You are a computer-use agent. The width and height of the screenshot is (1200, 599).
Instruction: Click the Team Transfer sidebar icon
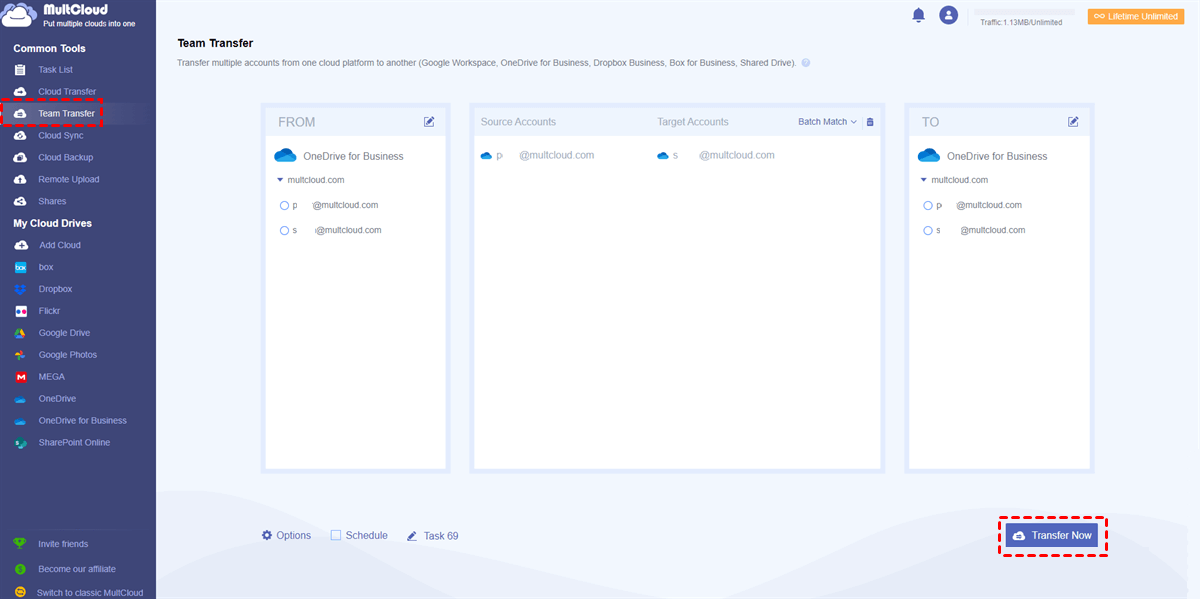point(20,114)
